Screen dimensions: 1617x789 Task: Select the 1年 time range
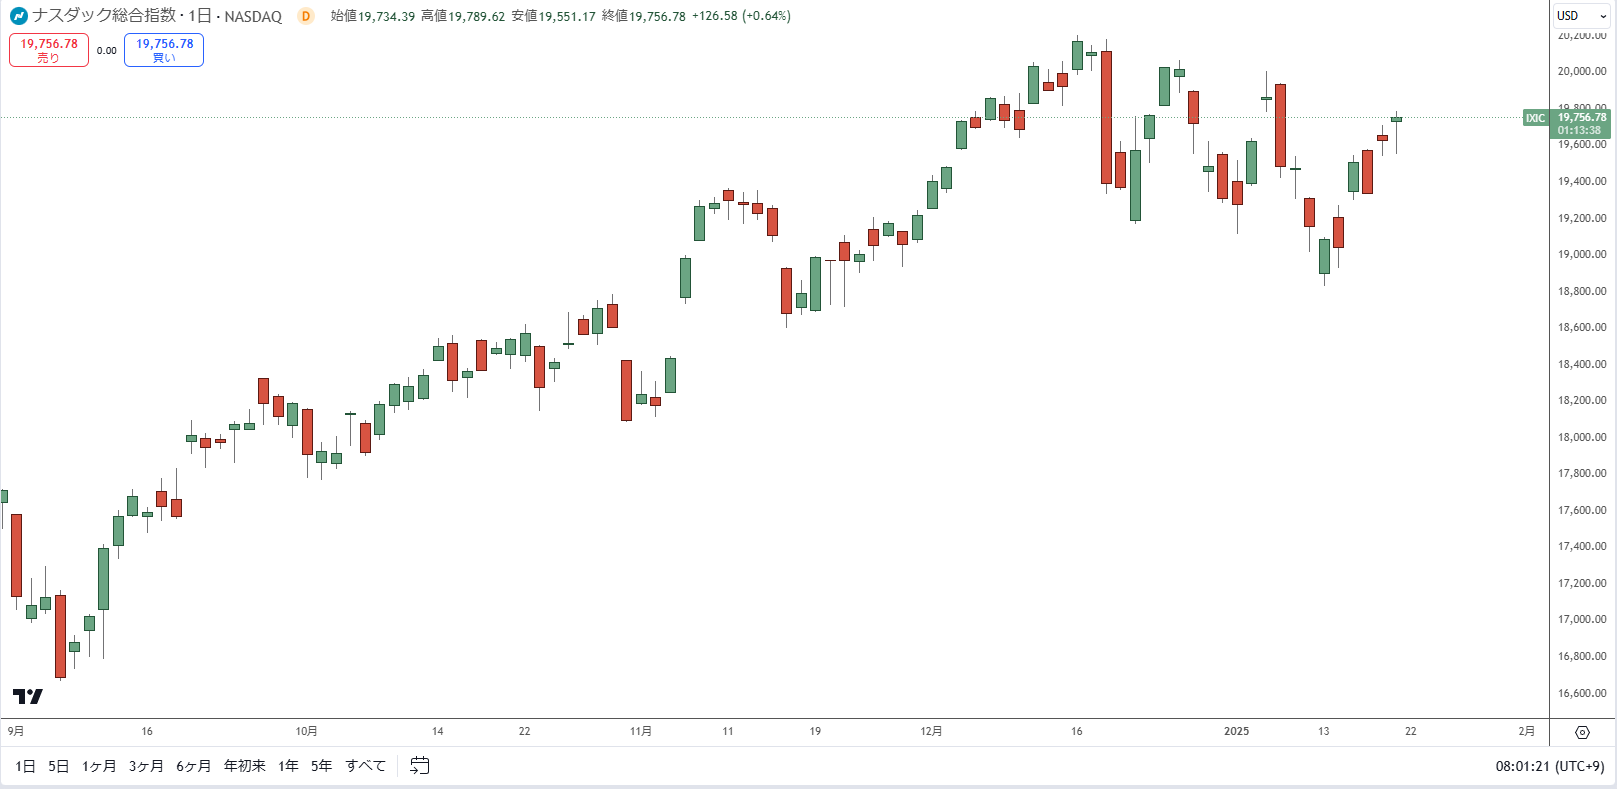[289, 766]
